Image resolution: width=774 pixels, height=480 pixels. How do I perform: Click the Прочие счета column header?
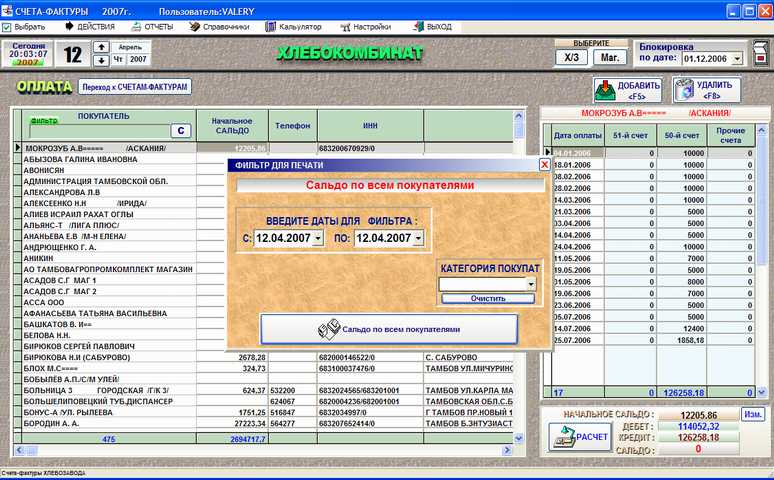click(x=731, y=135)
